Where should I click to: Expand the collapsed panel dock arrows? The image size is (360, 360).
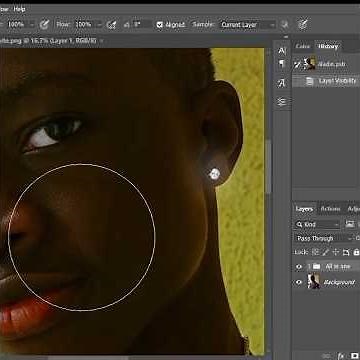tap(286, 36)
